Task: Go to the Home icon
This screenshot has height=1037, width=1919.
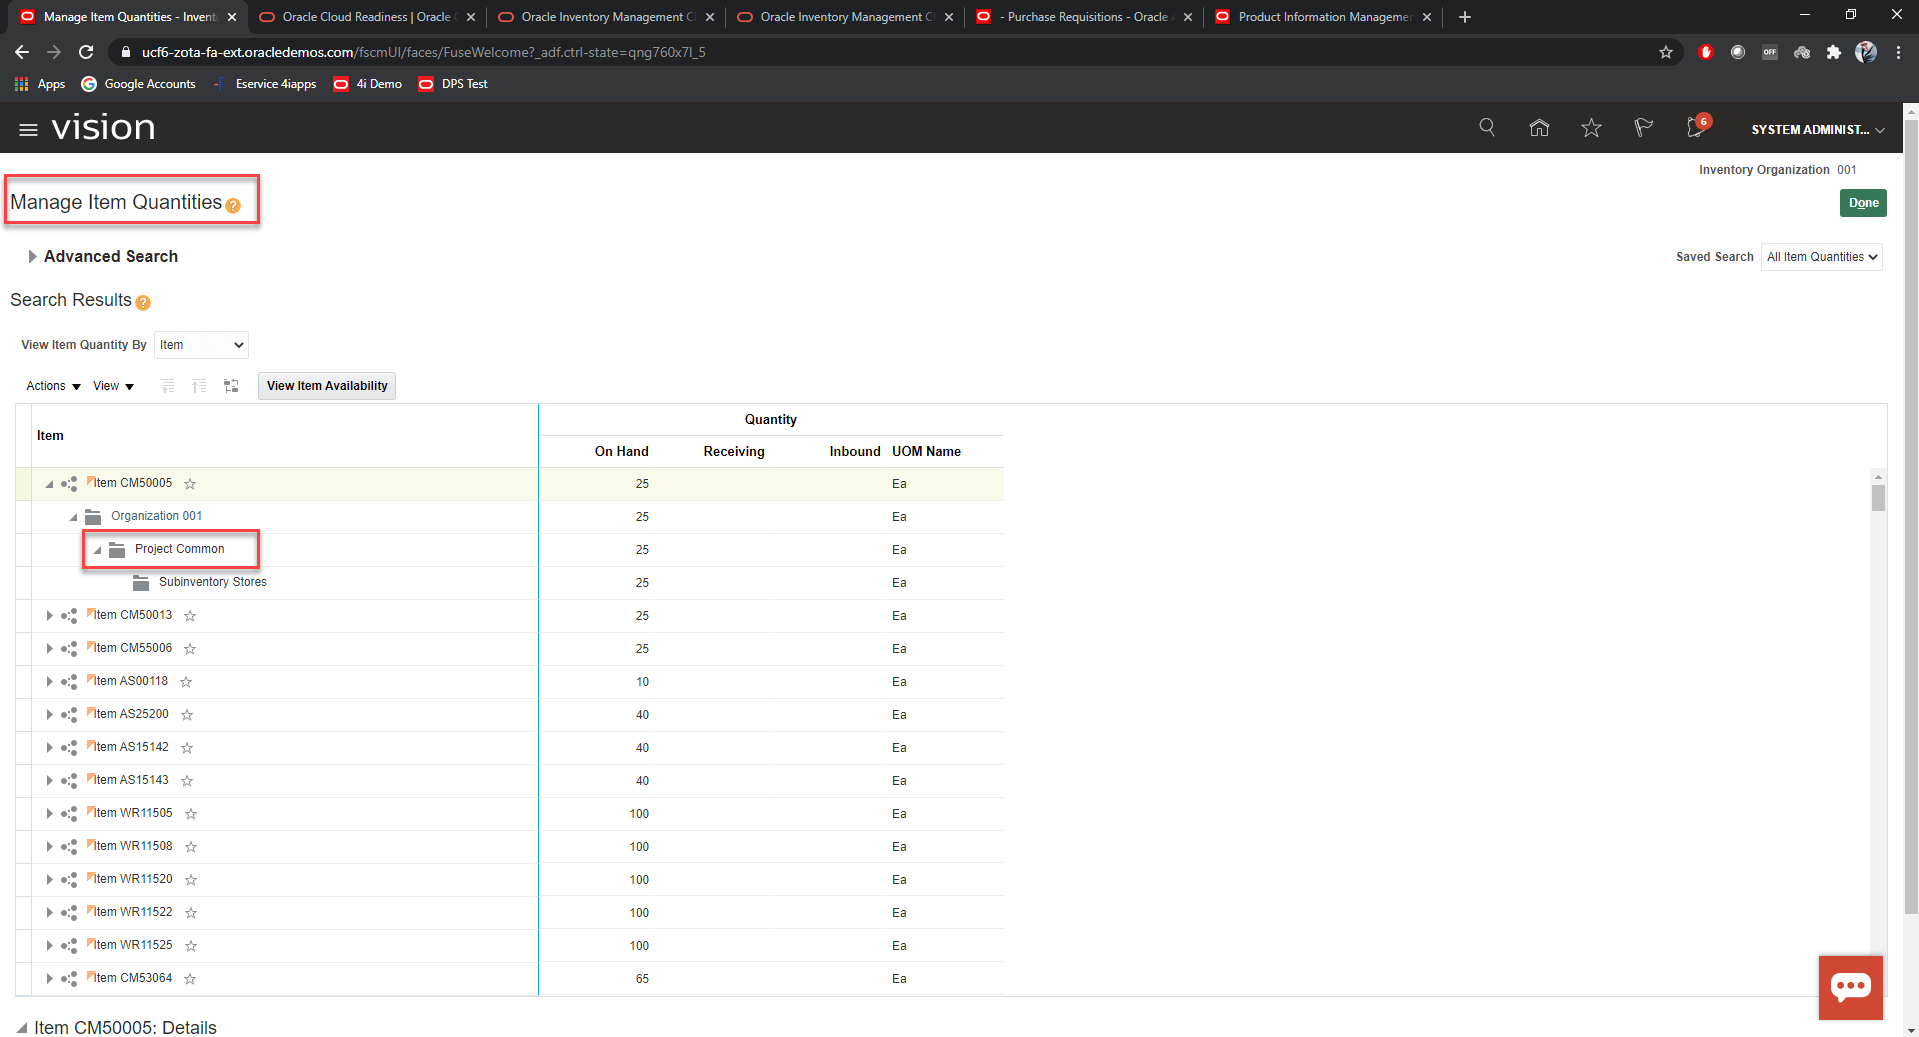Action: coord(1539,128)
